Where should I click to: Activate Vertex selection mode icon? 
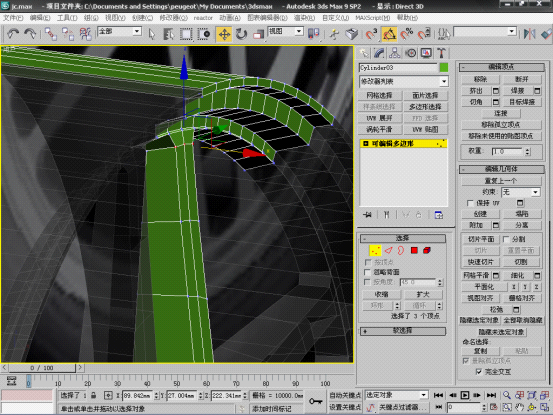click(375, 250)
